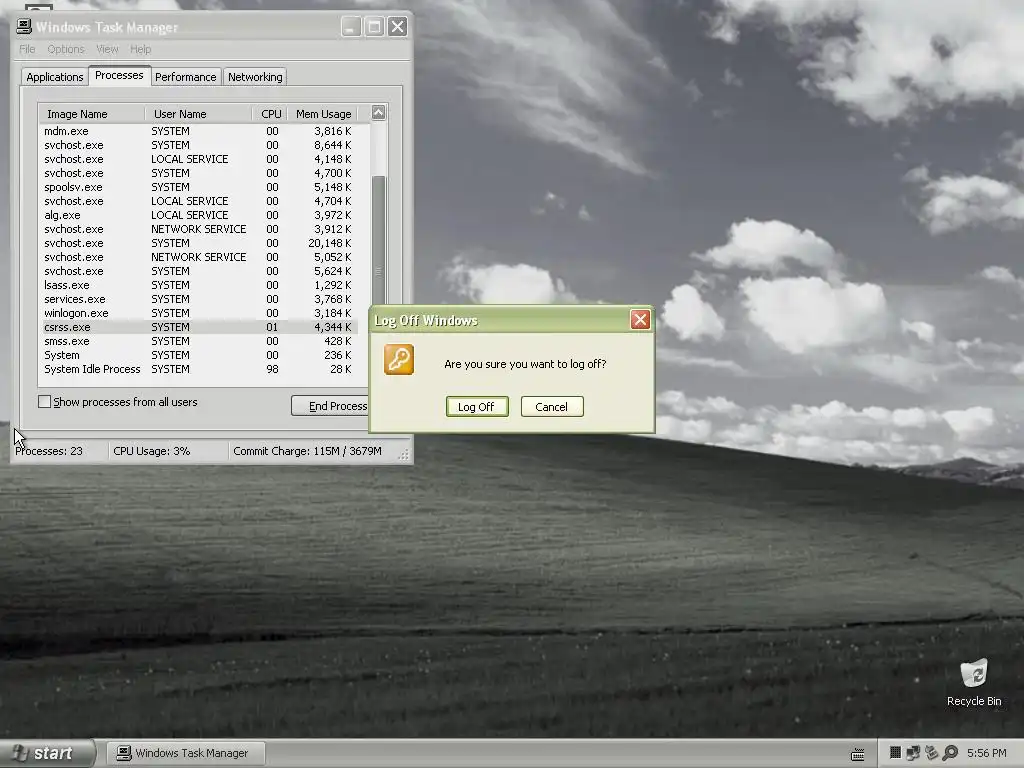Open the File menu in Task Manager
1024x768 pixels.
click(27, 49)
